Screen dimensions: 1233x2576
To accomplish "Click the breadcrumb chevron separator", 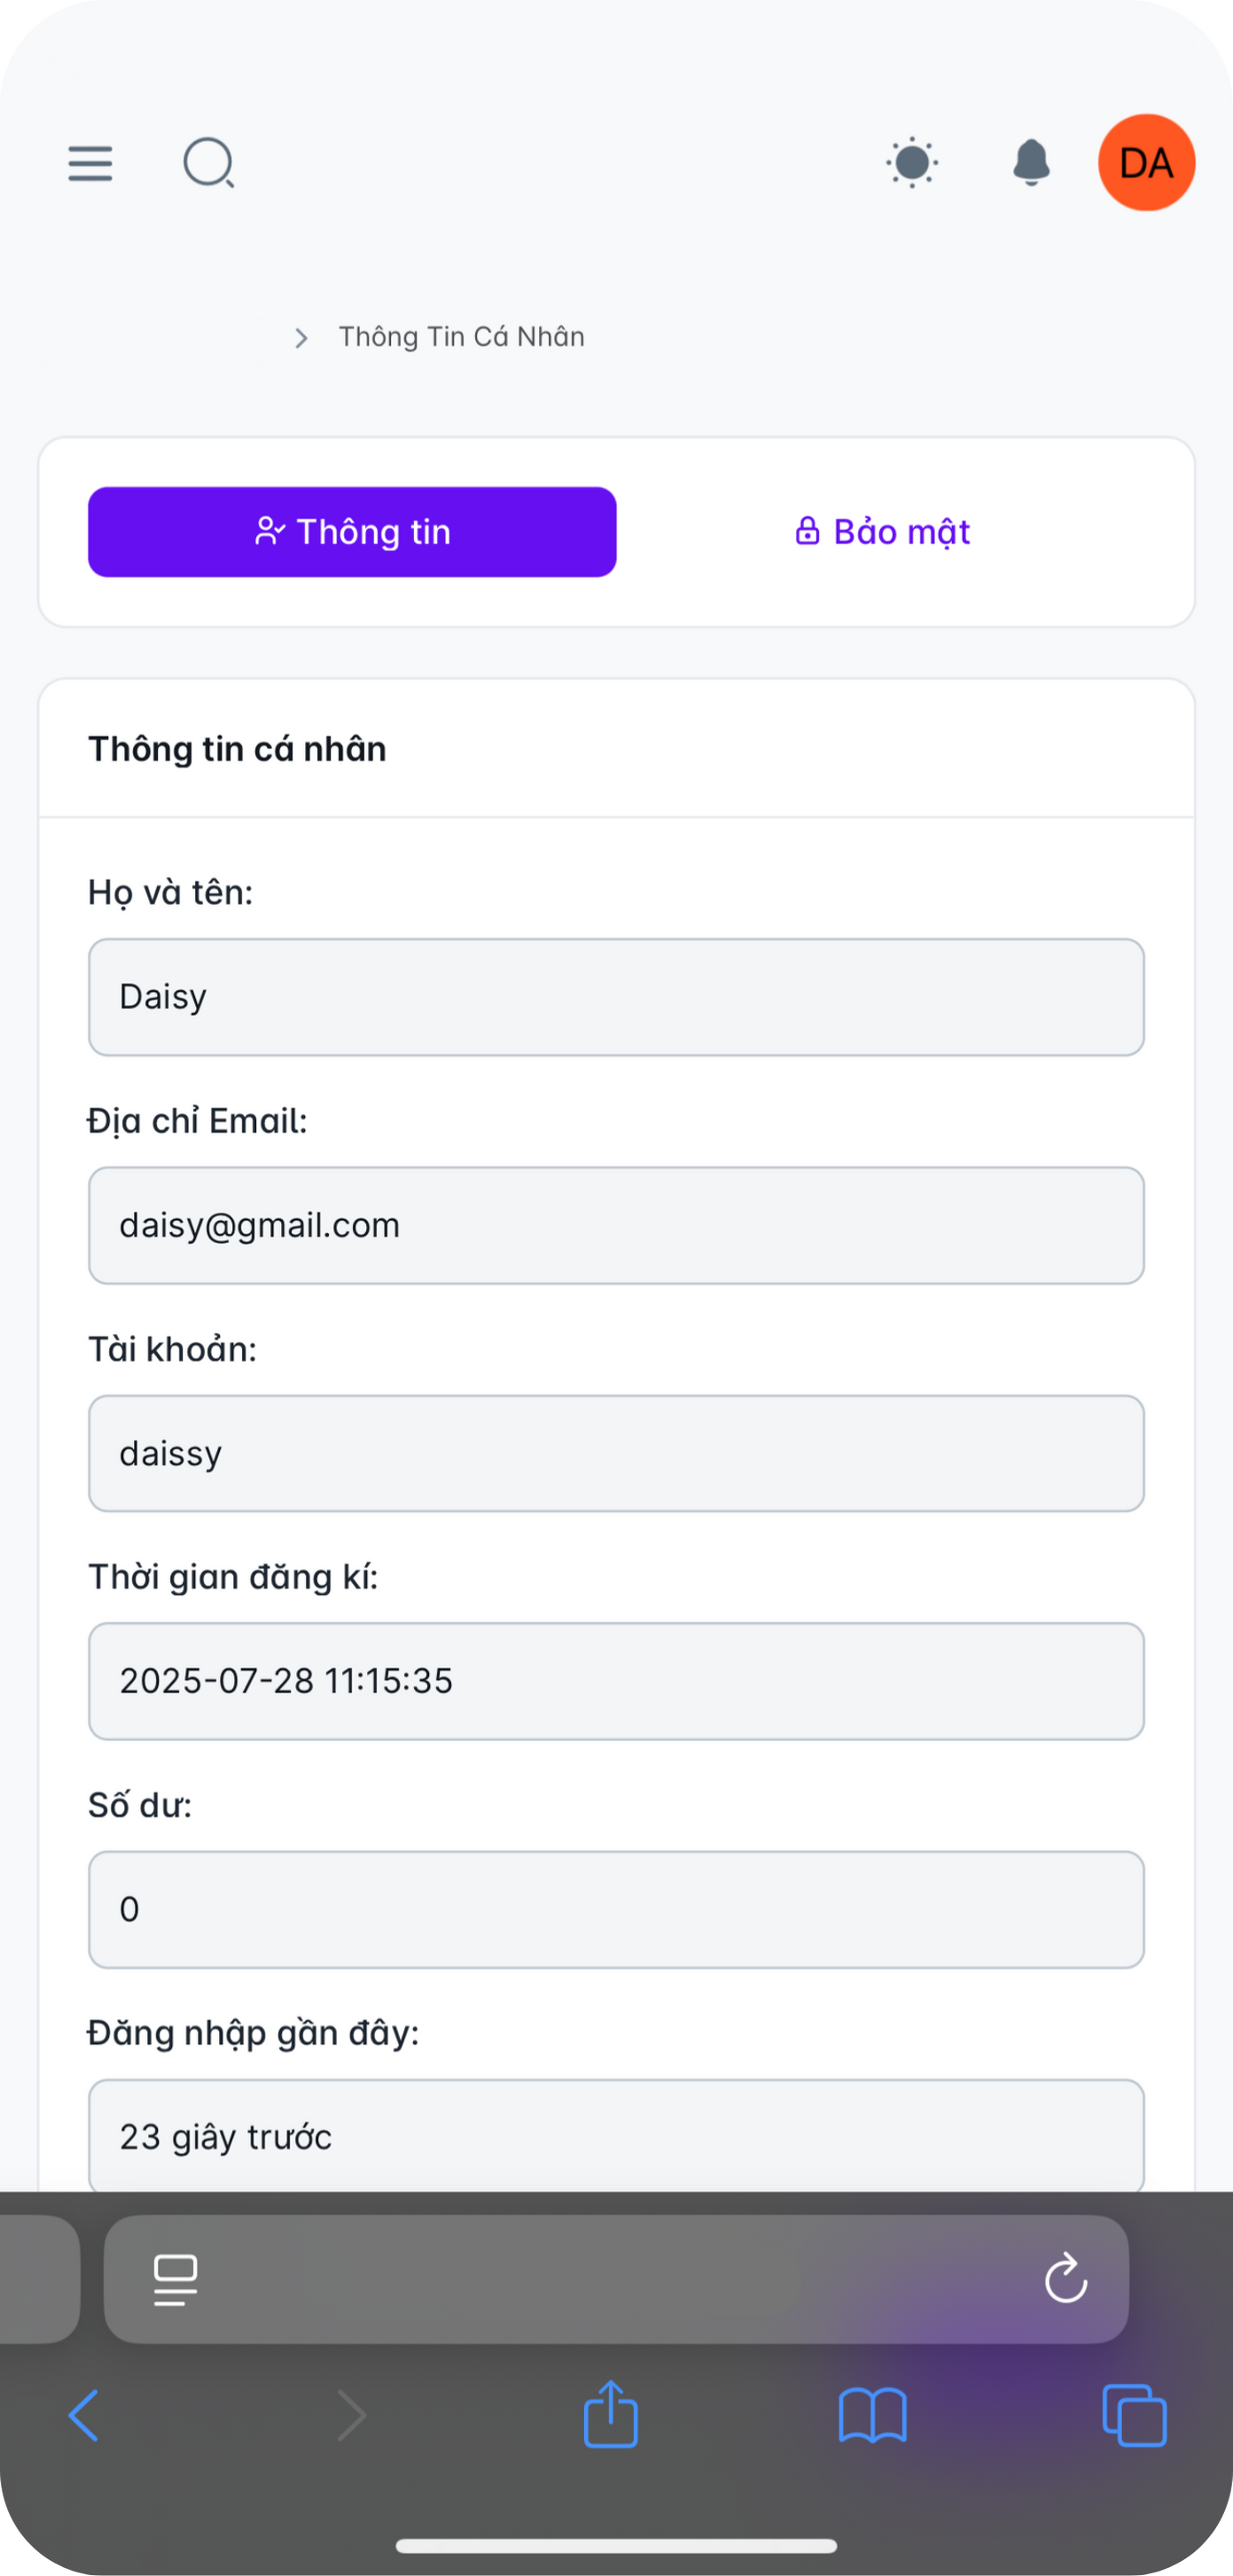I will click(x=301, y=338).
